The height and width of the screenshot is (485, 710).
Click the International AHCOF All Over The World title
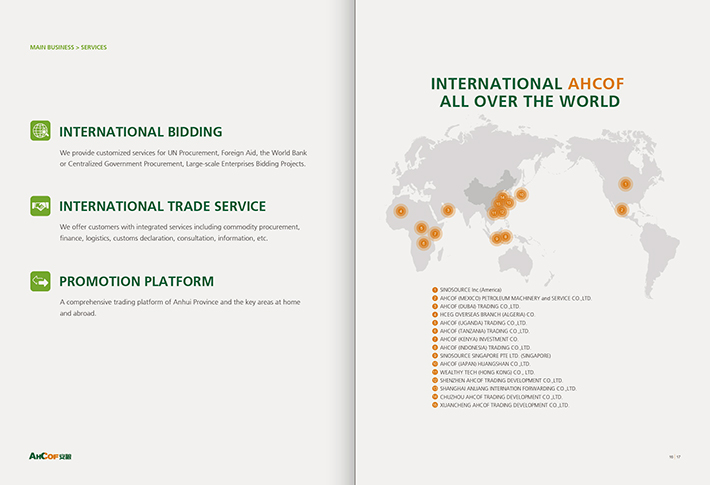click(526, 92)
